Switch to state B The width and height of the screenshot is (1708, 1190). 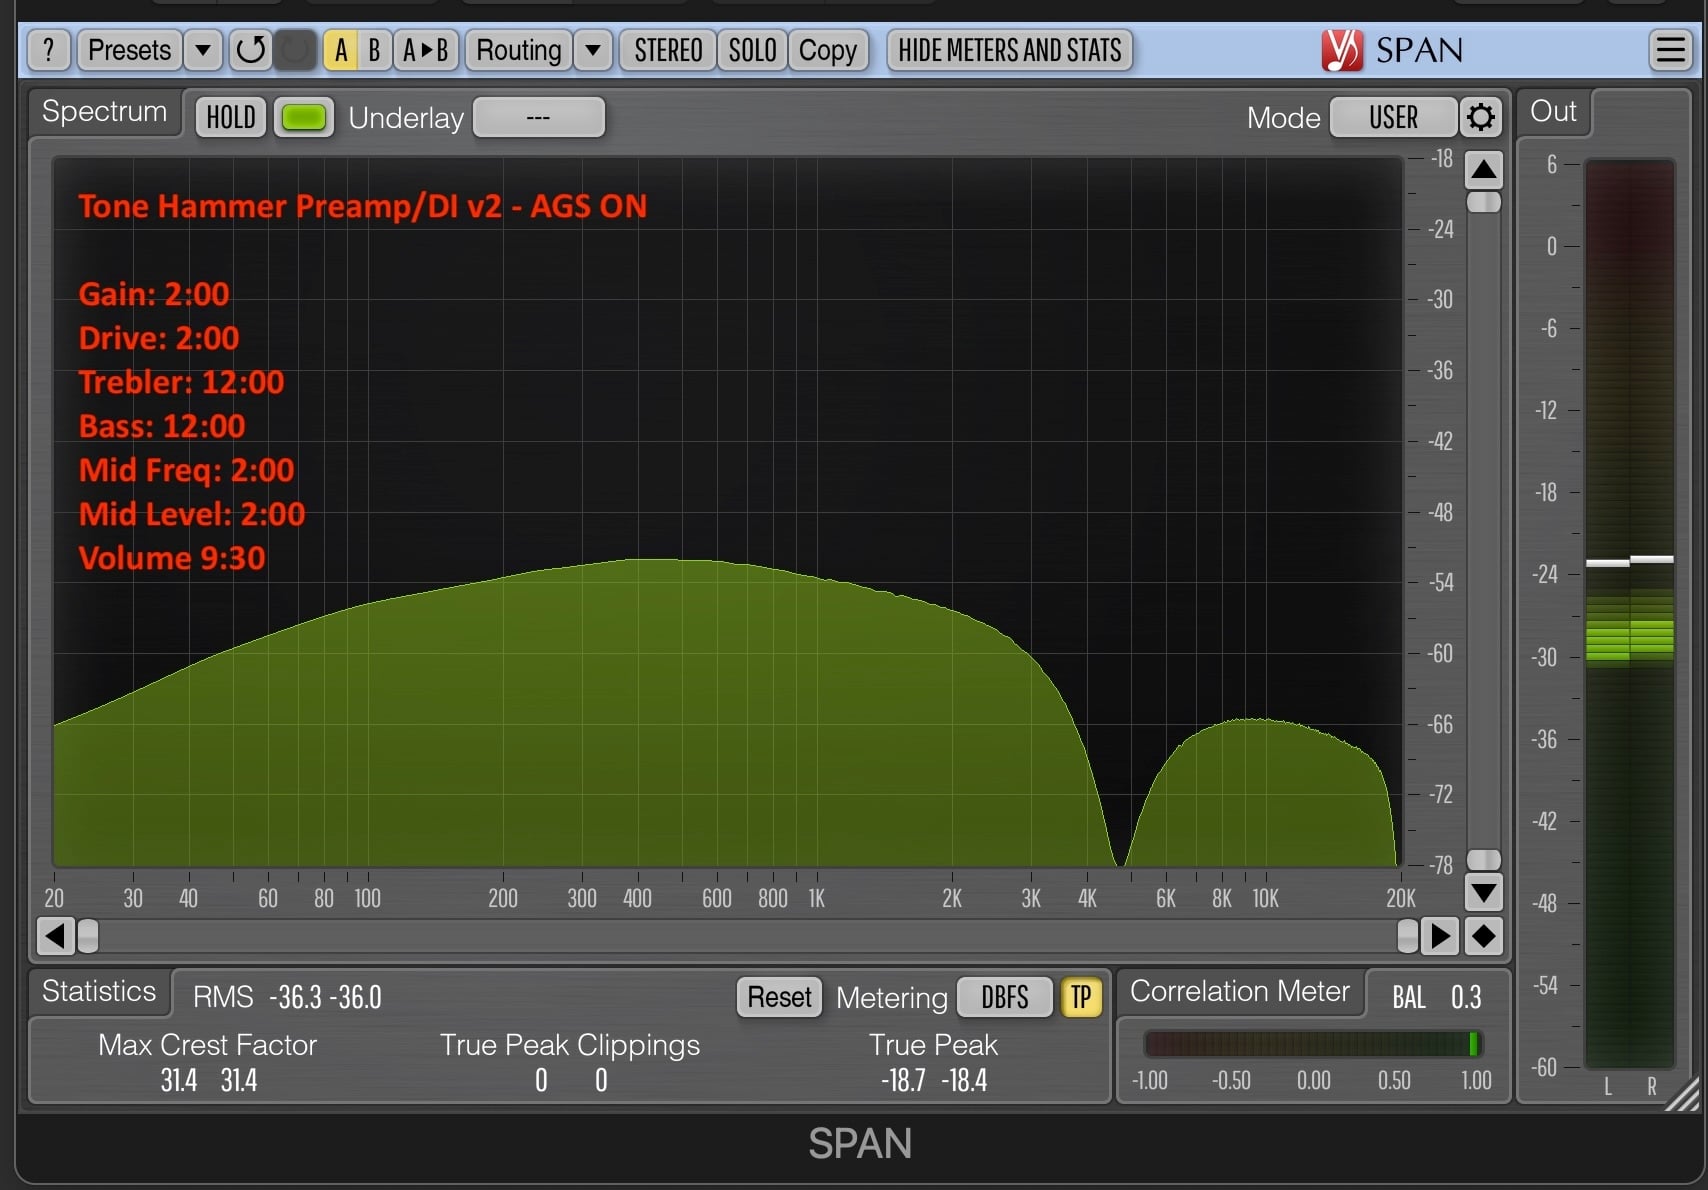(x=374, y=50)
